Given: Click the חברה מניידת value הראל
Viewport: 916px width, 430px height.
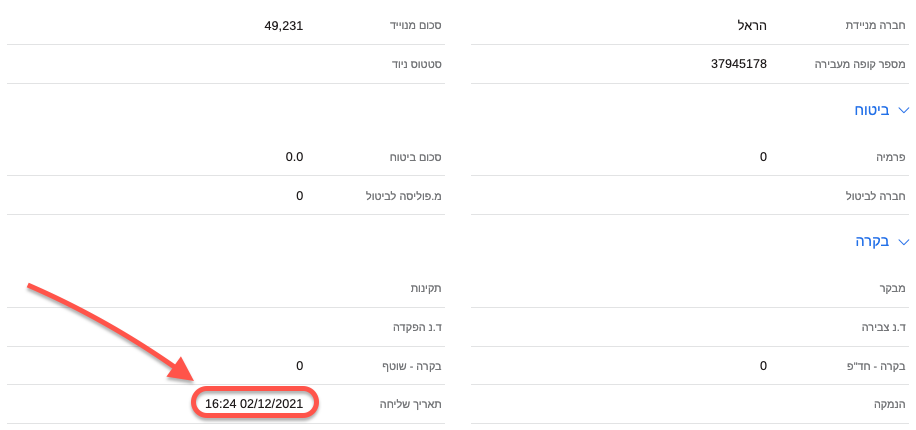Looking at the screenshot, I should click(x=750, y=26).
